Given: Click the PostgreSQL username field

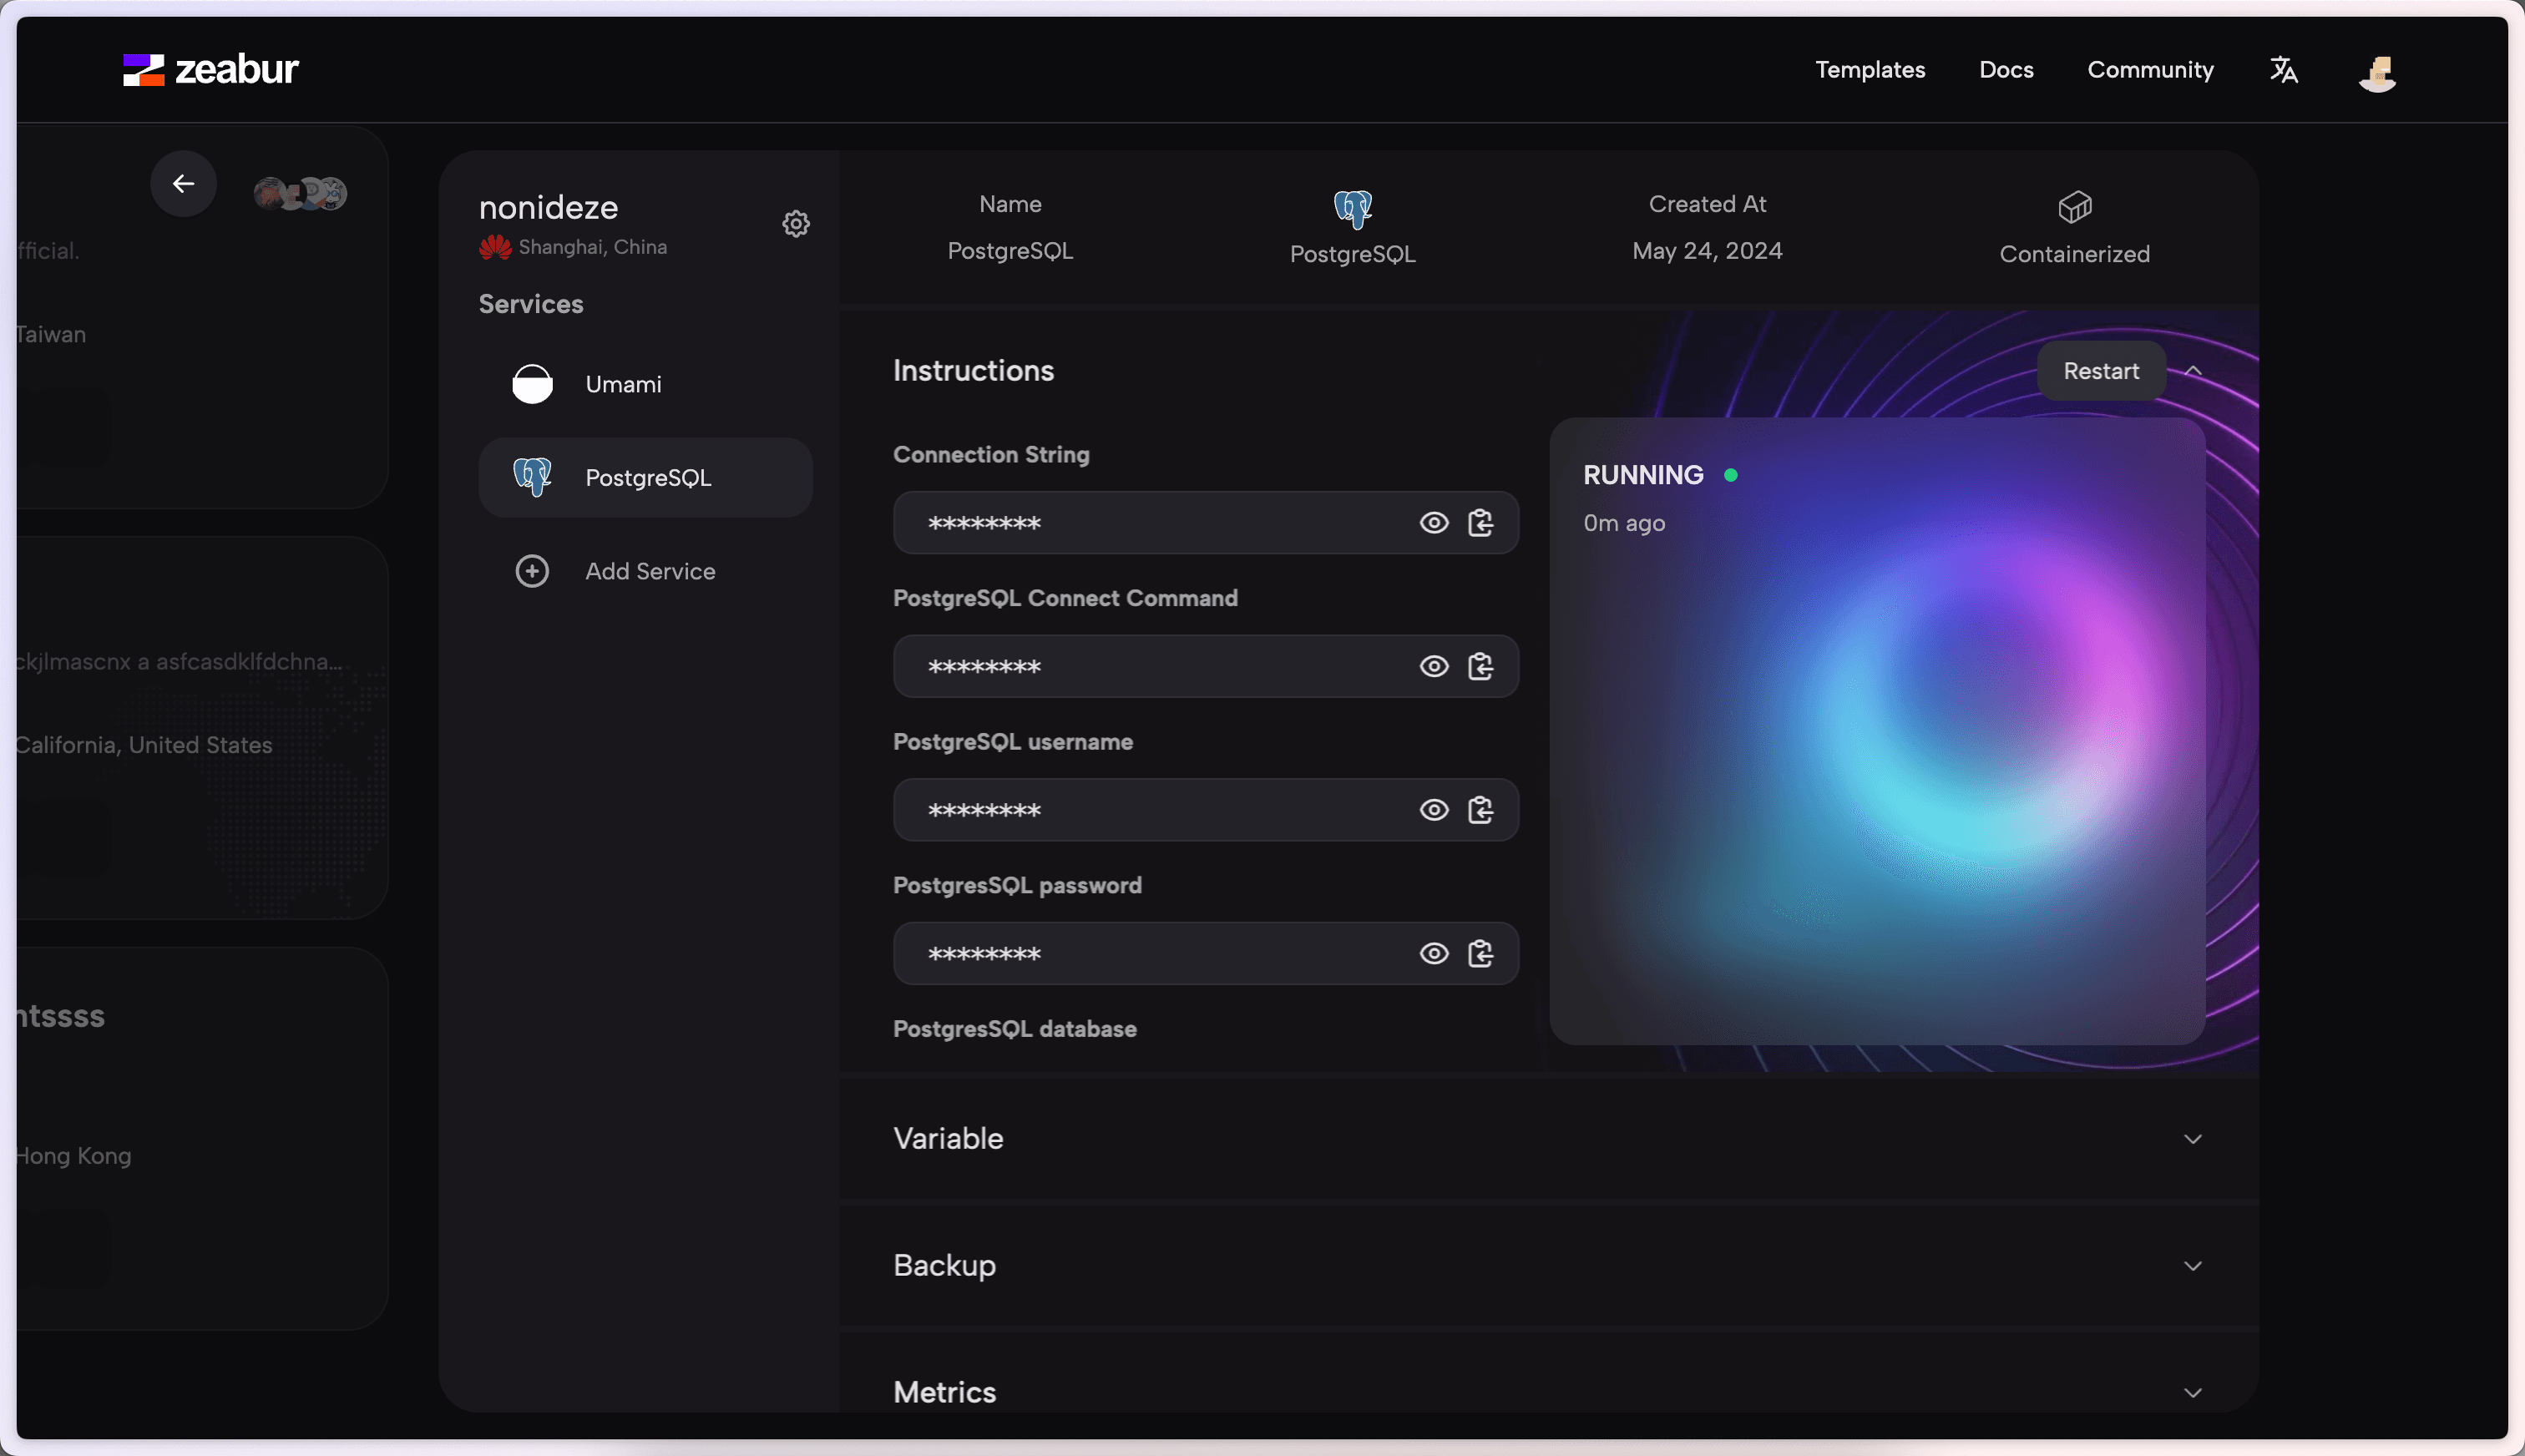Looking at the screenshot, I should coord(1205,810).
